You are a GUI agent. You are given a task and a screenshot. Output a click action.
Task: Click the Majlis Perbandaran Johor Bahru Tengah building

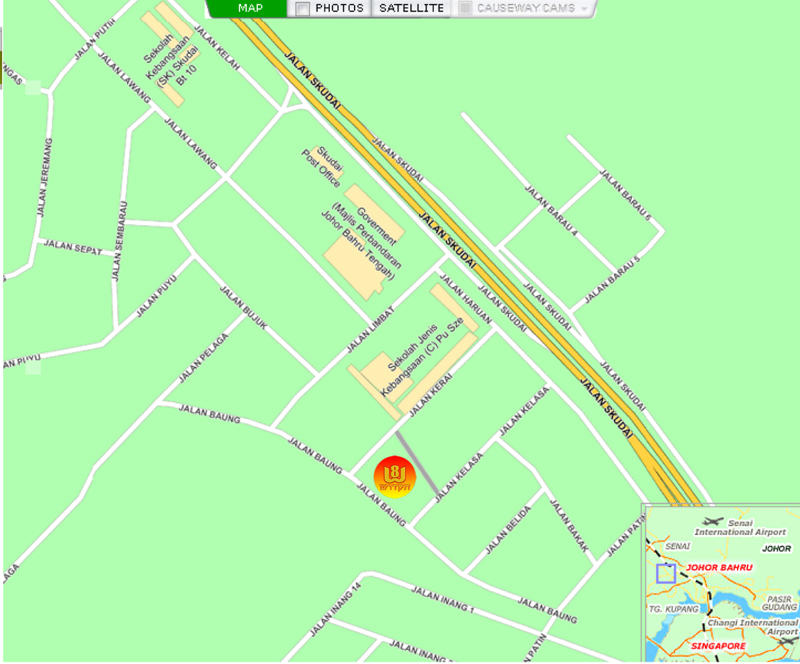click(364, 242)
